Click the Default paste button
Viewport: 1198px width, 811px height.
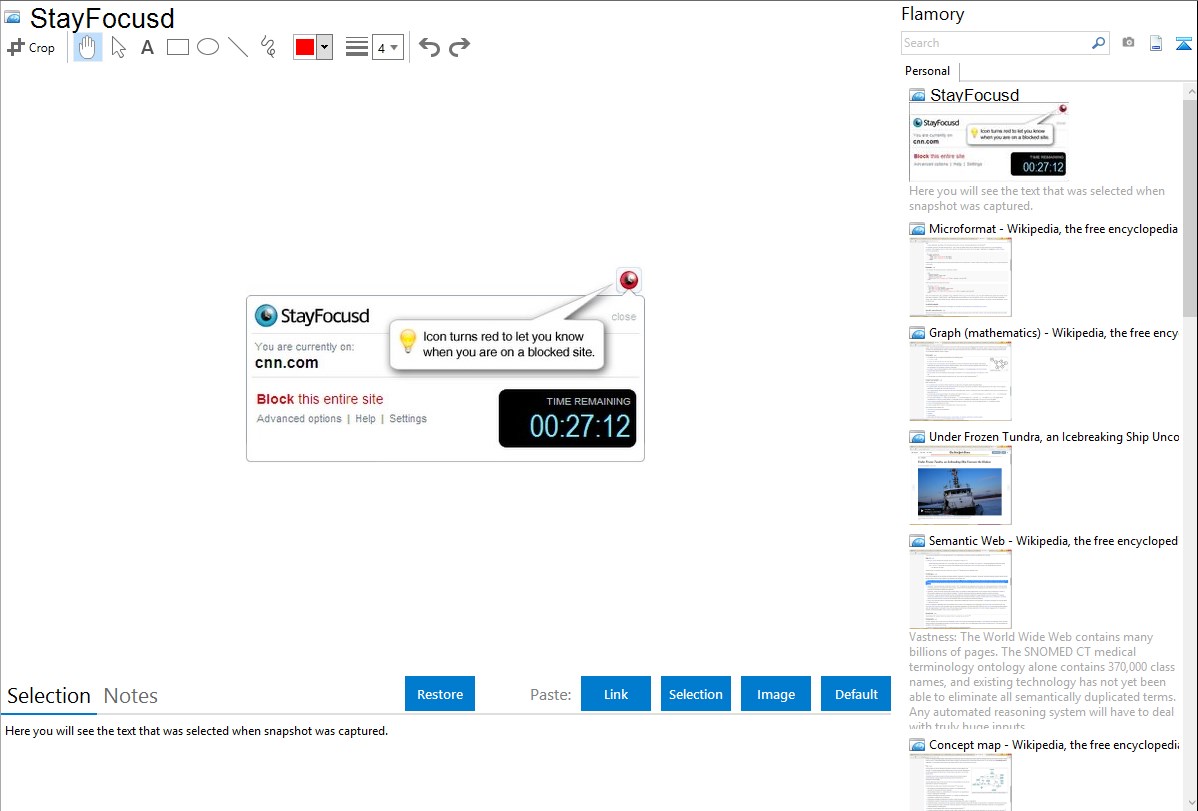tap(856, 694)
